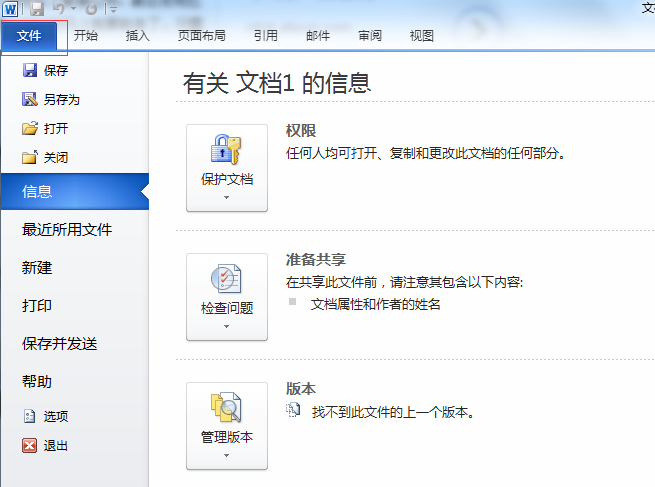Click the save icon in quick access toolbar
The height and width of the screenshot is (487, 655).
[x=37, y=9]
